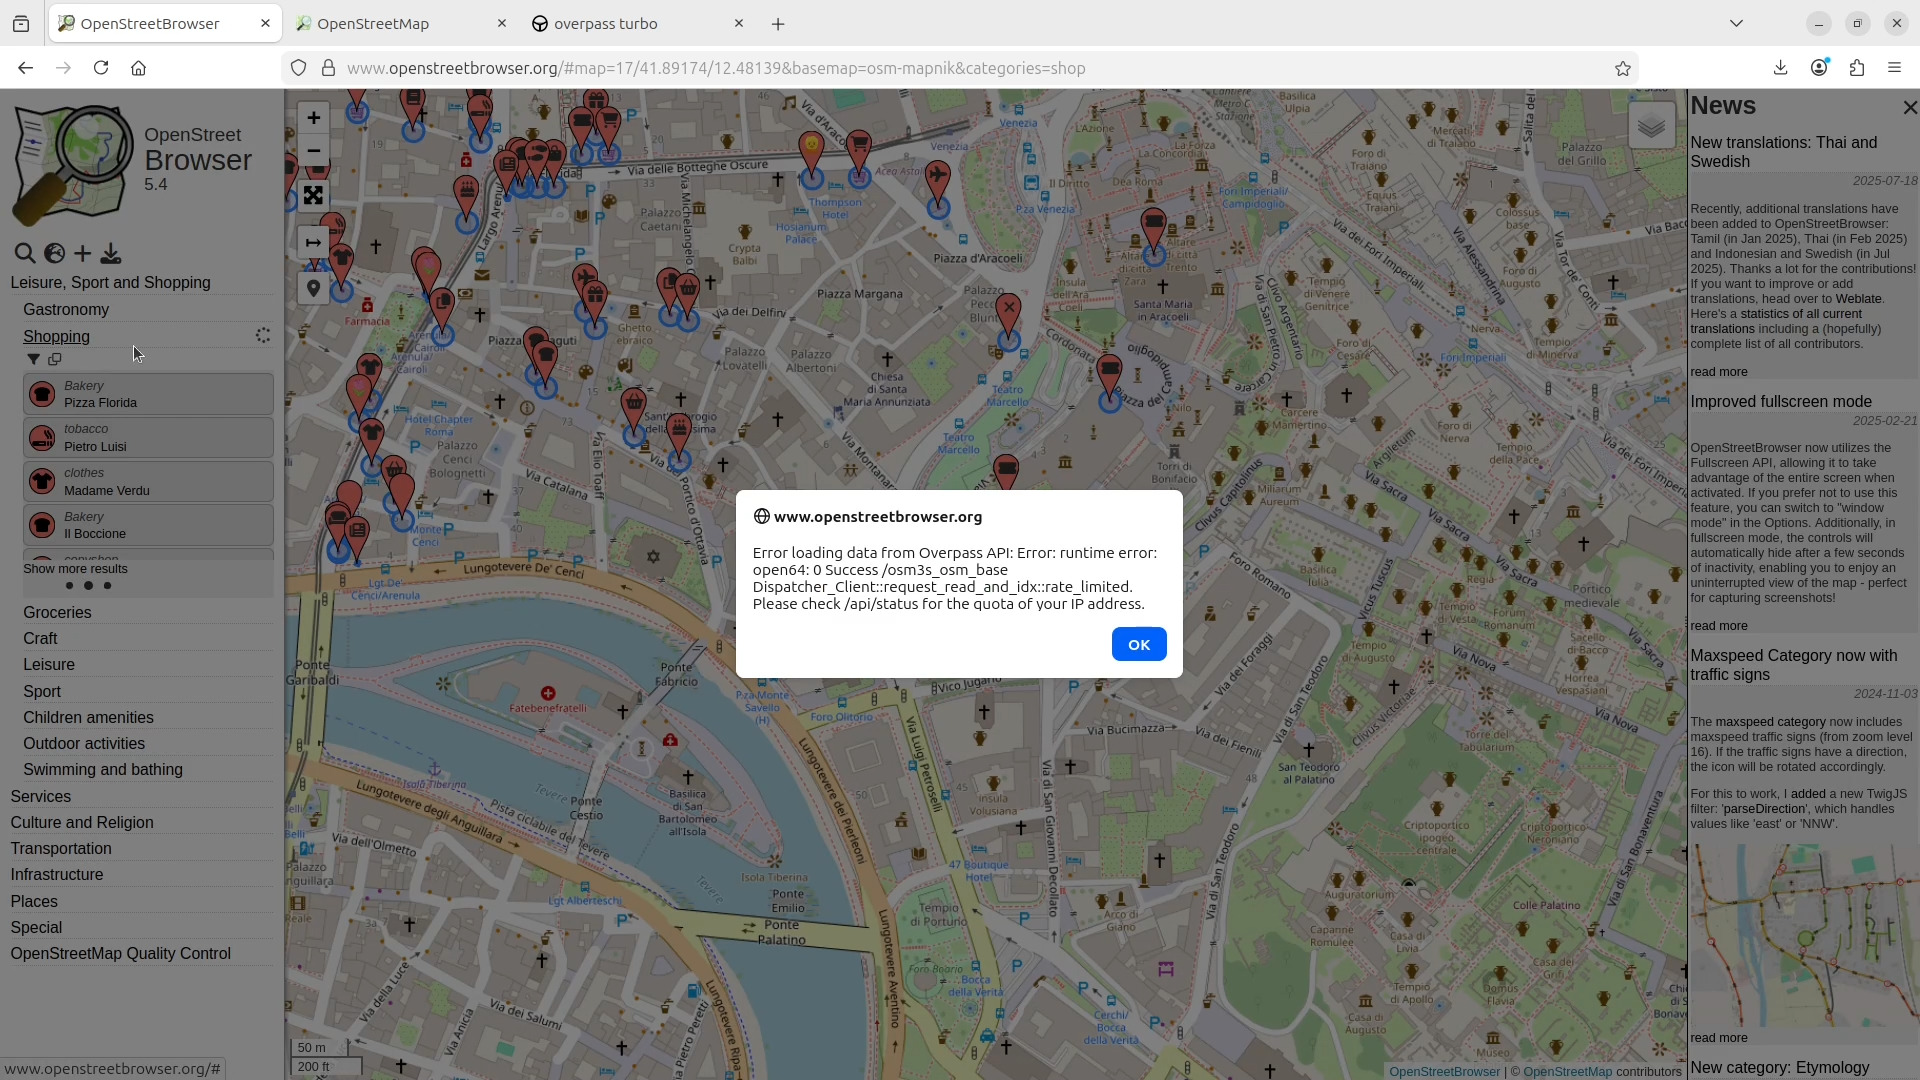Image resolution: width=1920 pixels, height=1080 pixels.
Task: Click the map zoom out button
Action: (x=313, y=151)
